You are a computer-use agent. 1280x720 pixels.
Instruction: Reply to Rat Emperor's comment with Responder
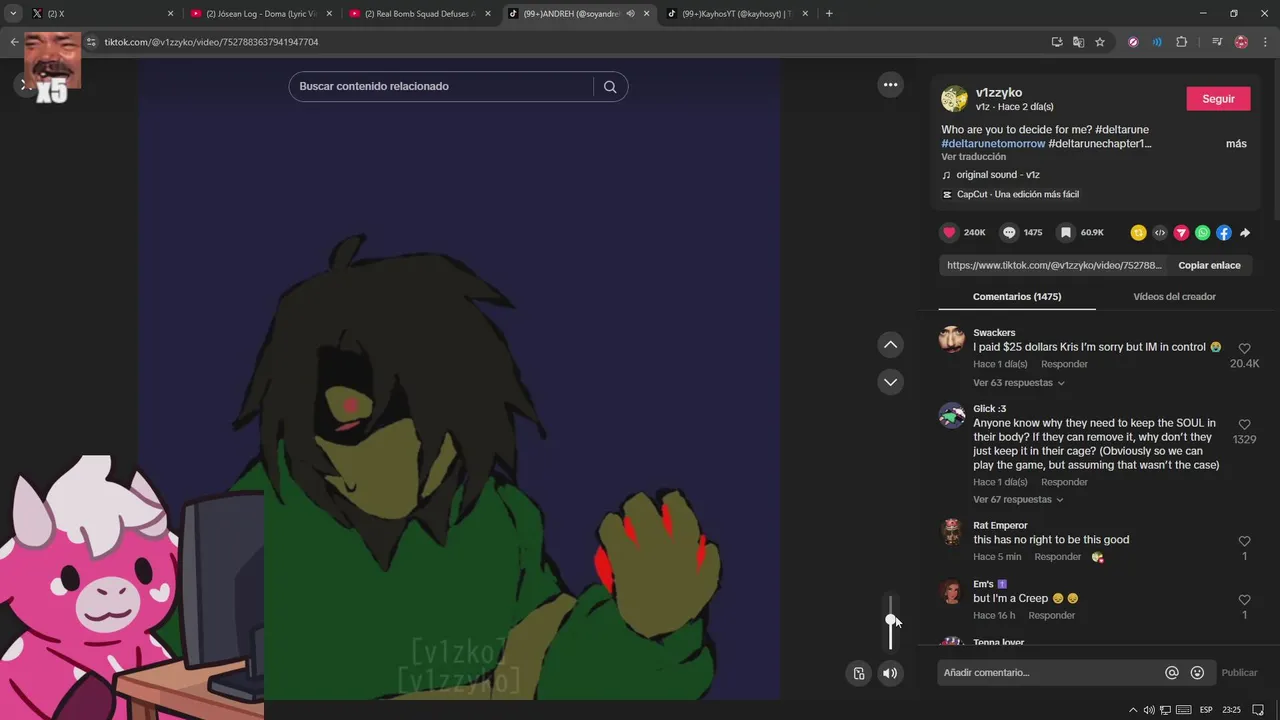tap(1057, 557)
